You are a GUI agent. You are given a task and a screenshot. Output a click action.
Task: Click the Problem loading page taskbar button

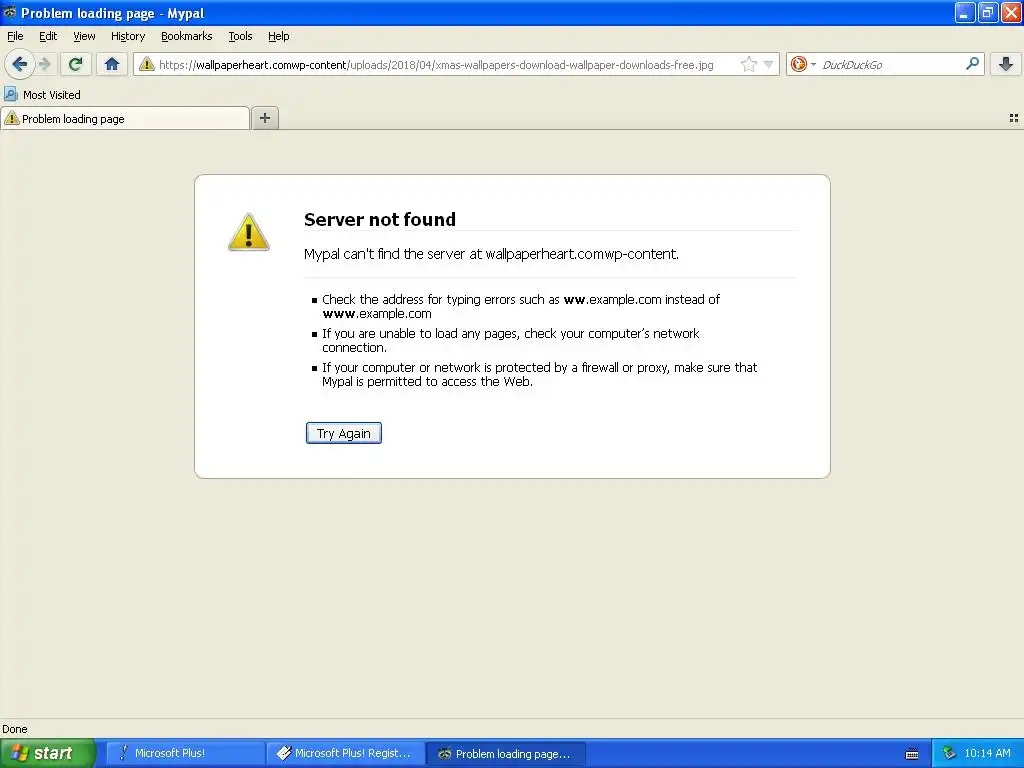click(506, 754)
